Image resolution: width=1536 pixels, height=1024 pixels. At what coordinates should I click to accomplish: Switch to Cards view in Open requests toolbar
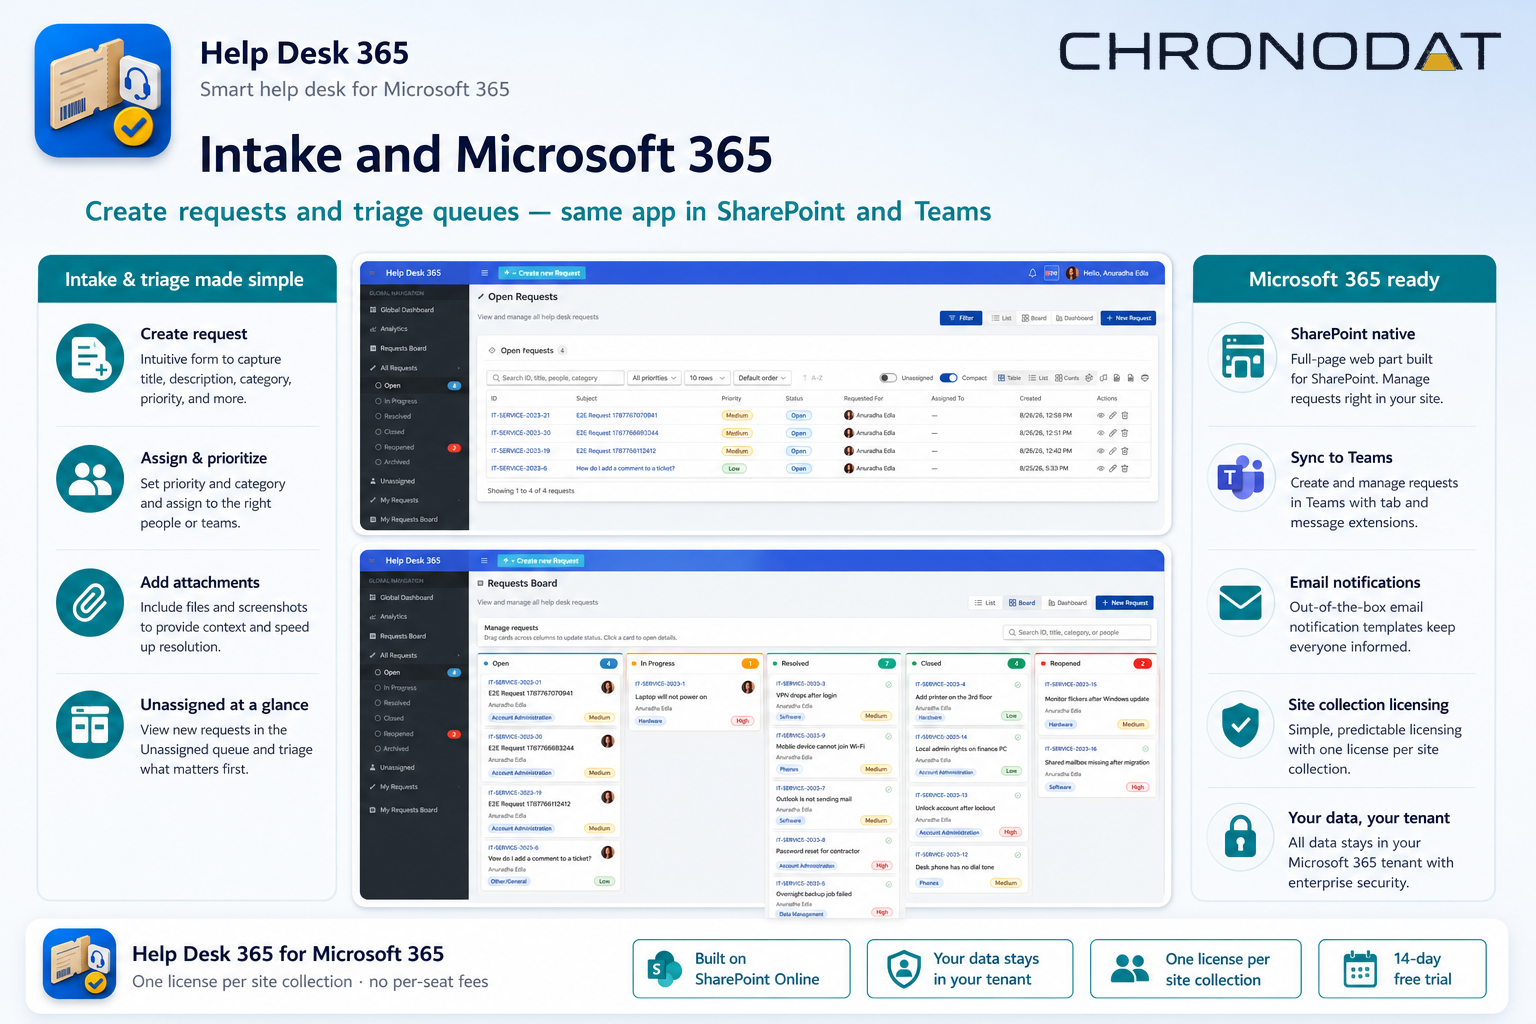click(1068, 378)
